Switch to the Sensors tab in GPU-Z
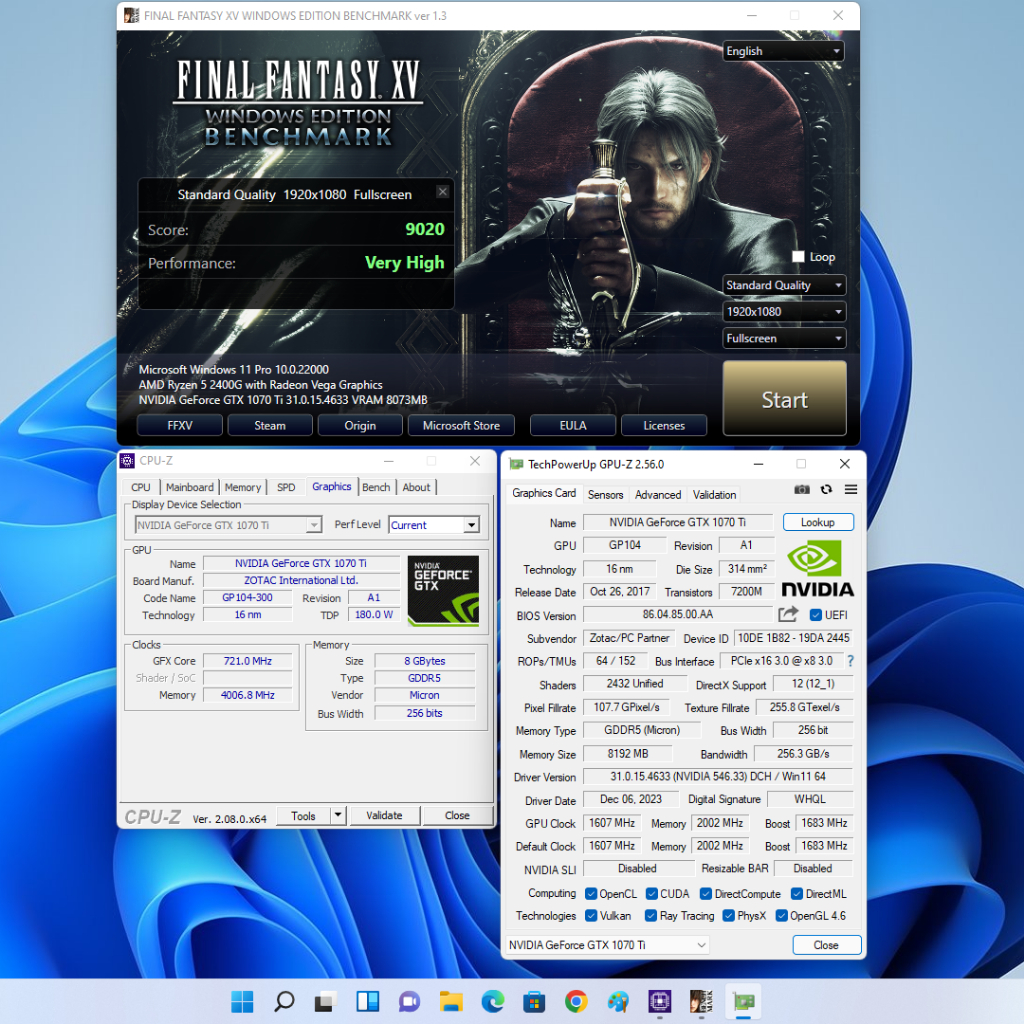 pyautogui.click(x=605, y=494)
